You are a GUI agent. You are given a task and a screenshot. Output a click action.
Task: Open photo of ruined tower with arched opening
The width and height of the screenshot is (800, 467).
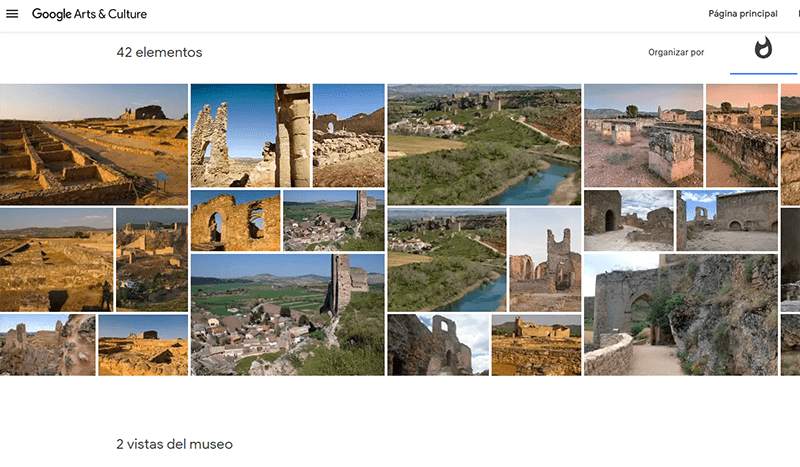[x=545, y=259]
